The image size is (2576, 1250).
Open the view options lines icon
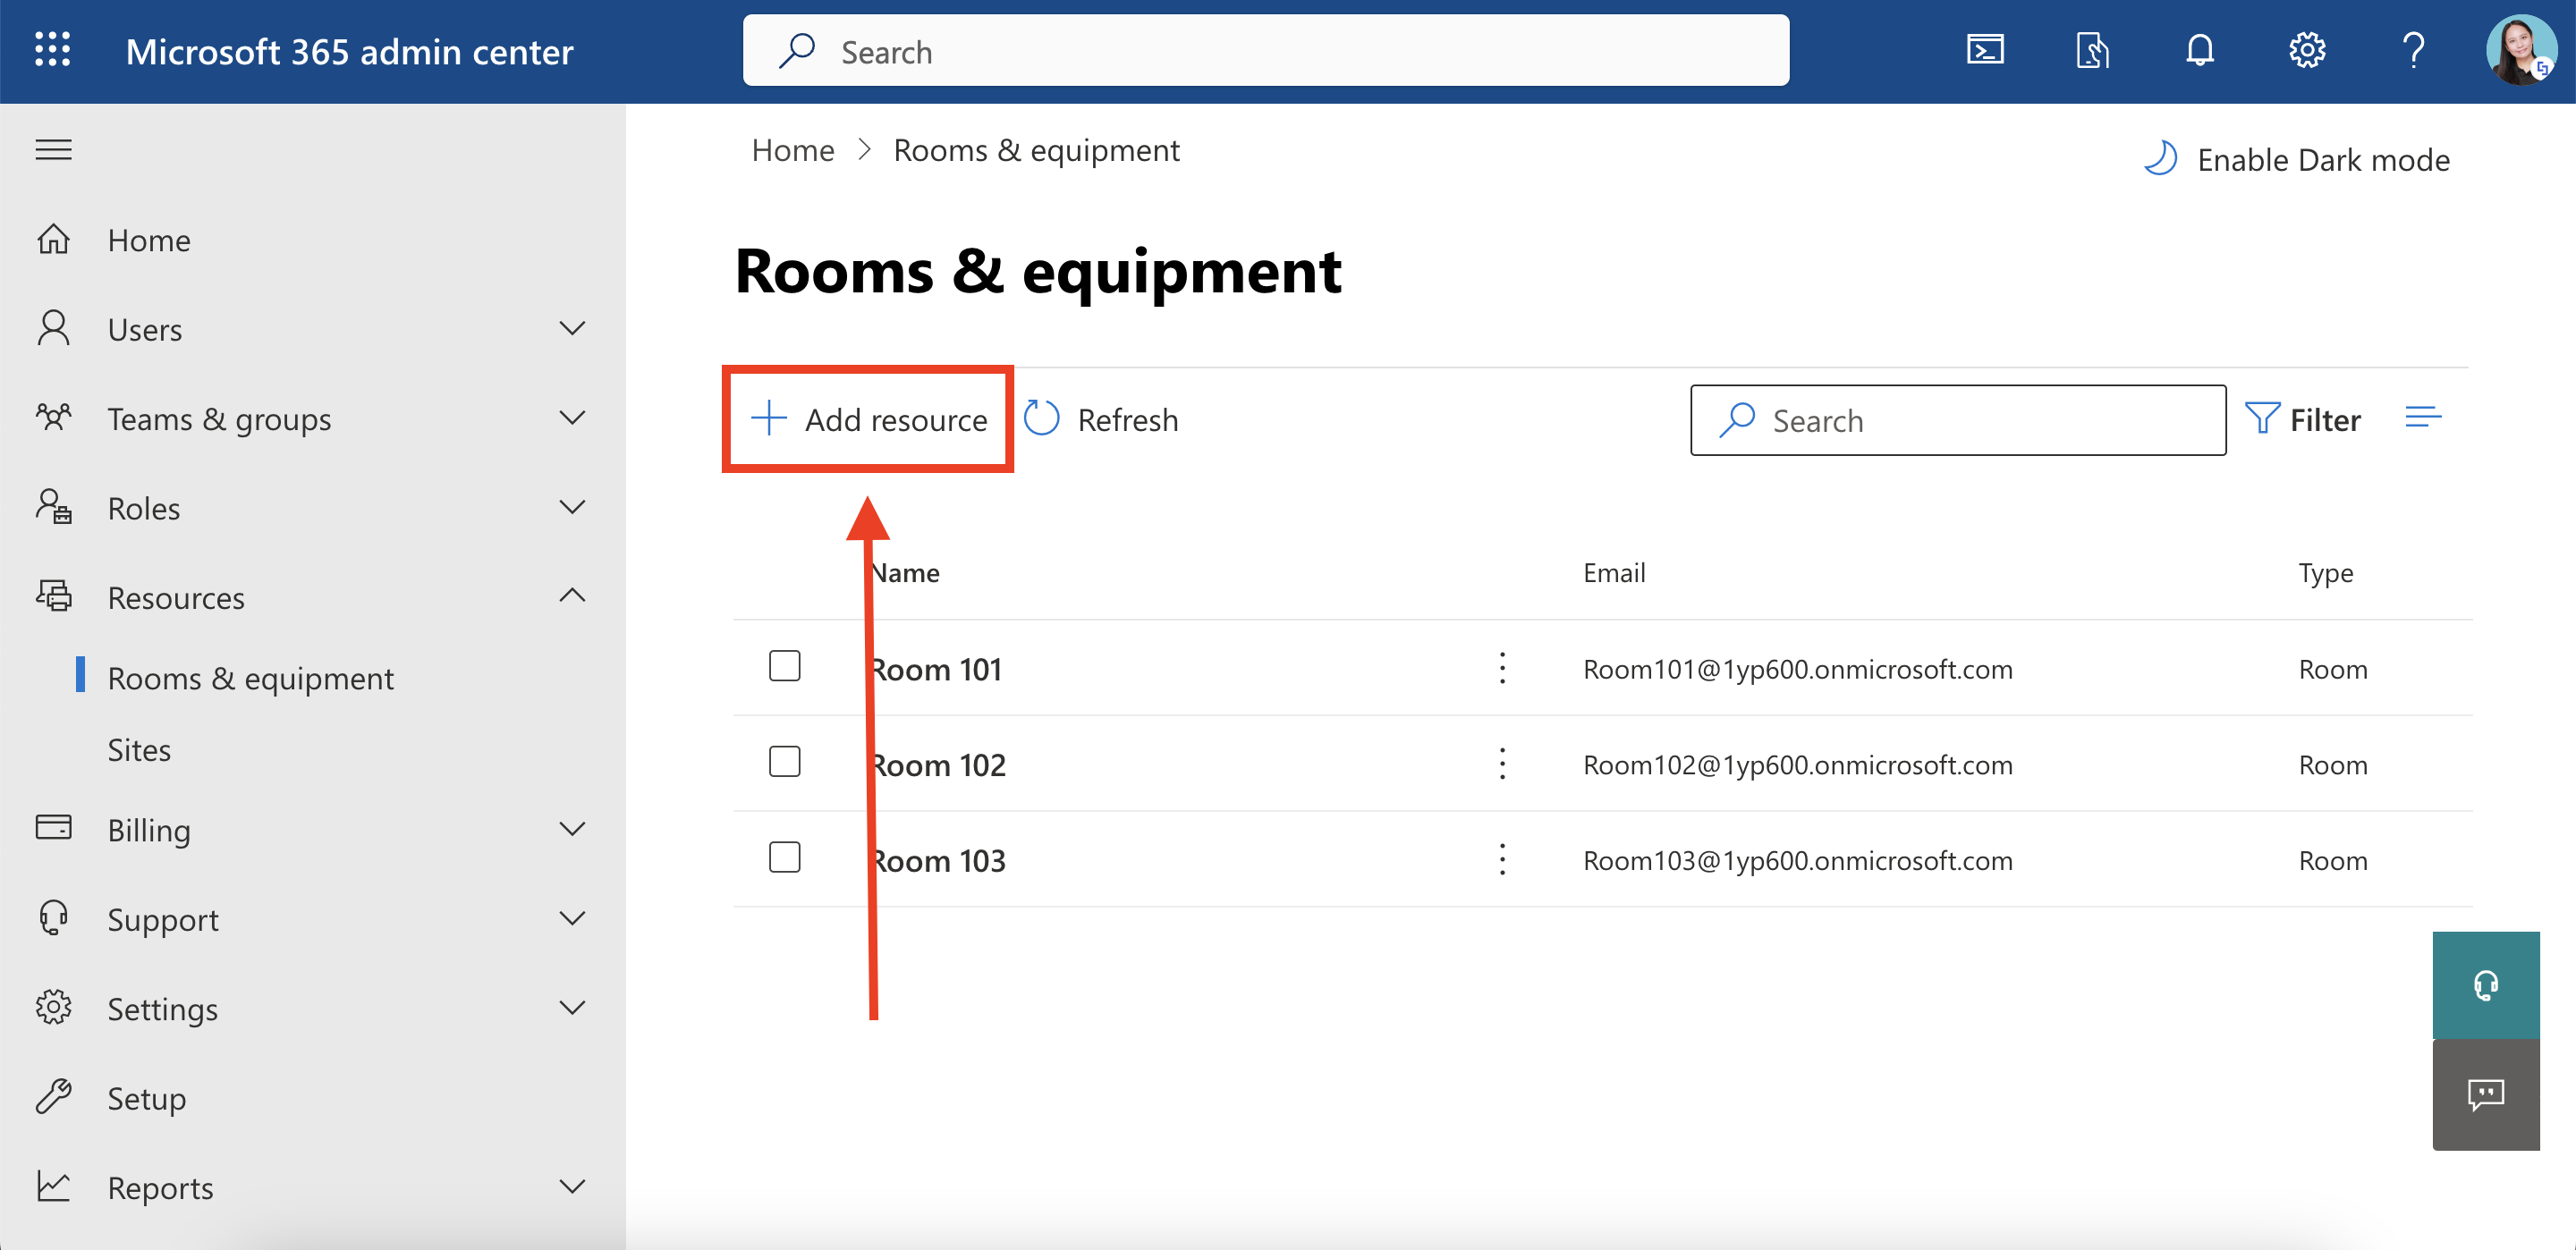(x=2422, y=418)
